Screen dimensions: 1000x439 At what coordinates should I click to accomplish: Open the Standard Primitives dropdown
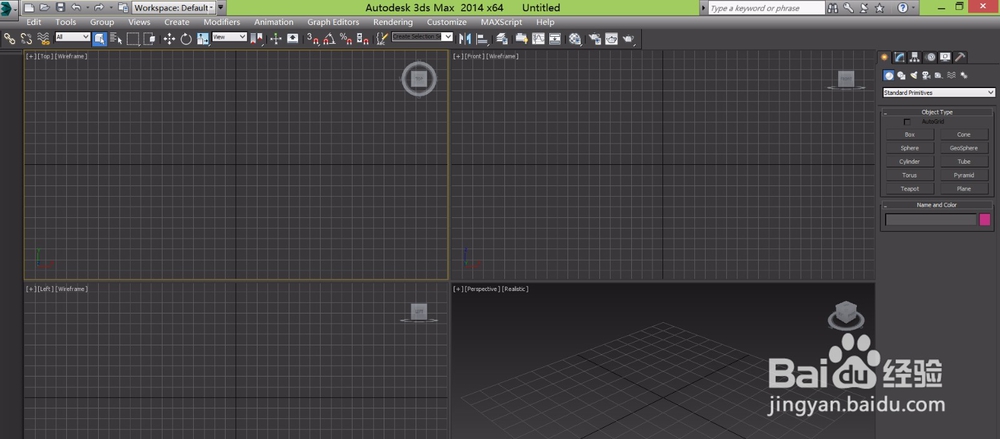point(939,93)
